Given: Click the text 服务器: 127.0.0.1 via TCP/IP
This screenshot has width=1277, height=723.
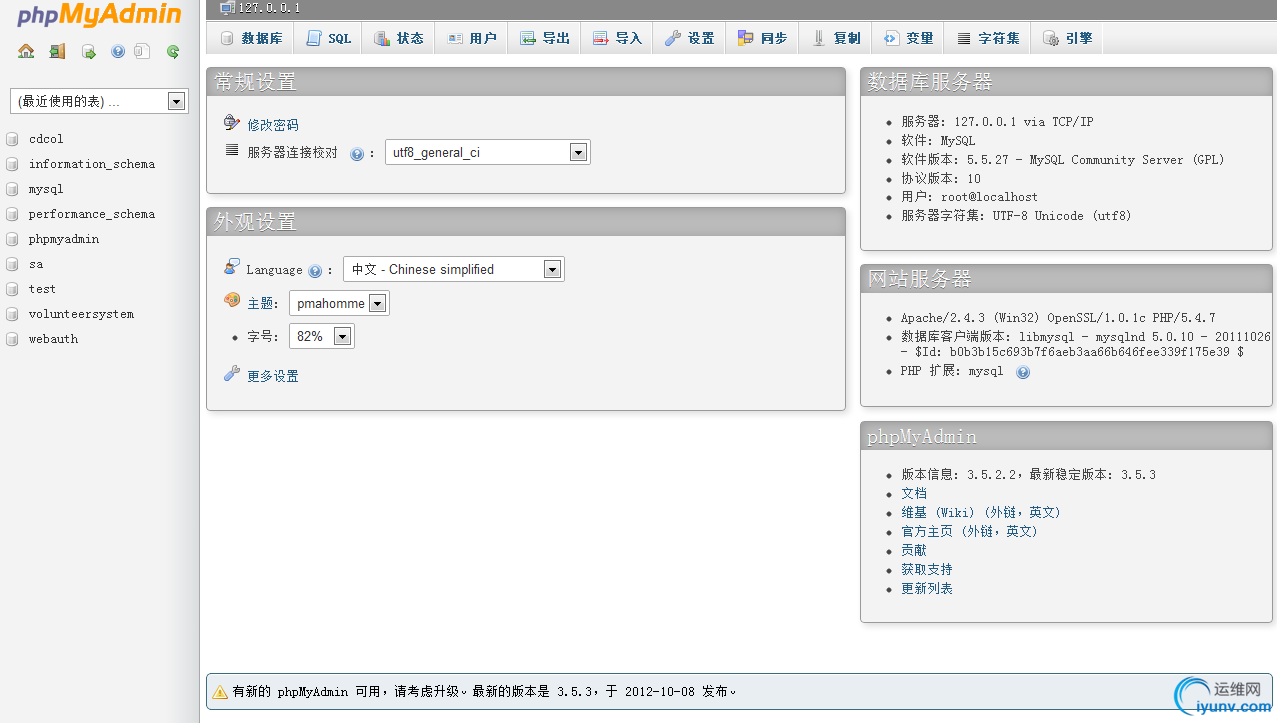Looking at the screenshot, I should click(x=997, y=122).
